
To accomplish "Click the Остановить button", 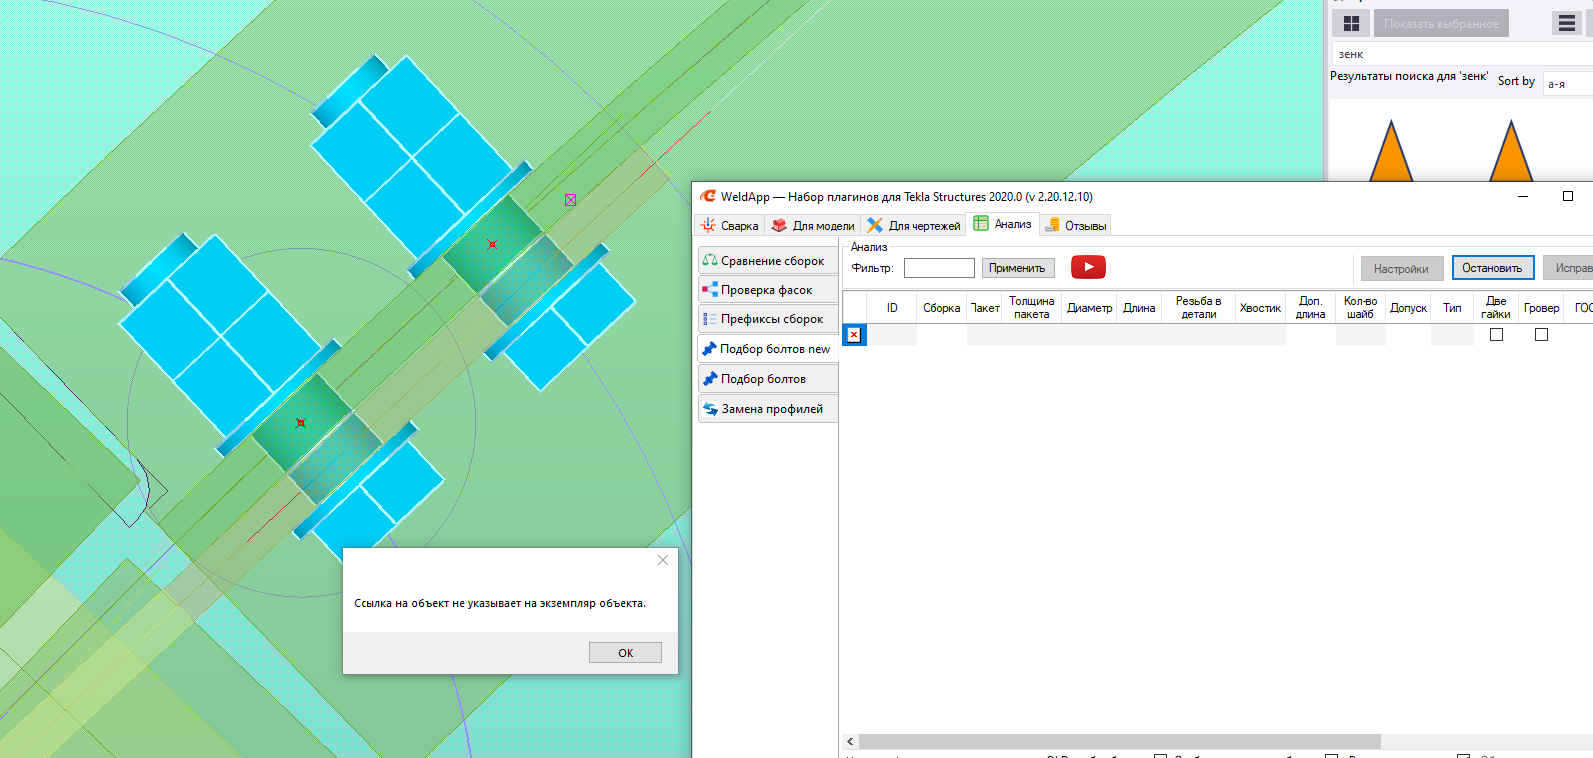I will (x=1492, y=268).
